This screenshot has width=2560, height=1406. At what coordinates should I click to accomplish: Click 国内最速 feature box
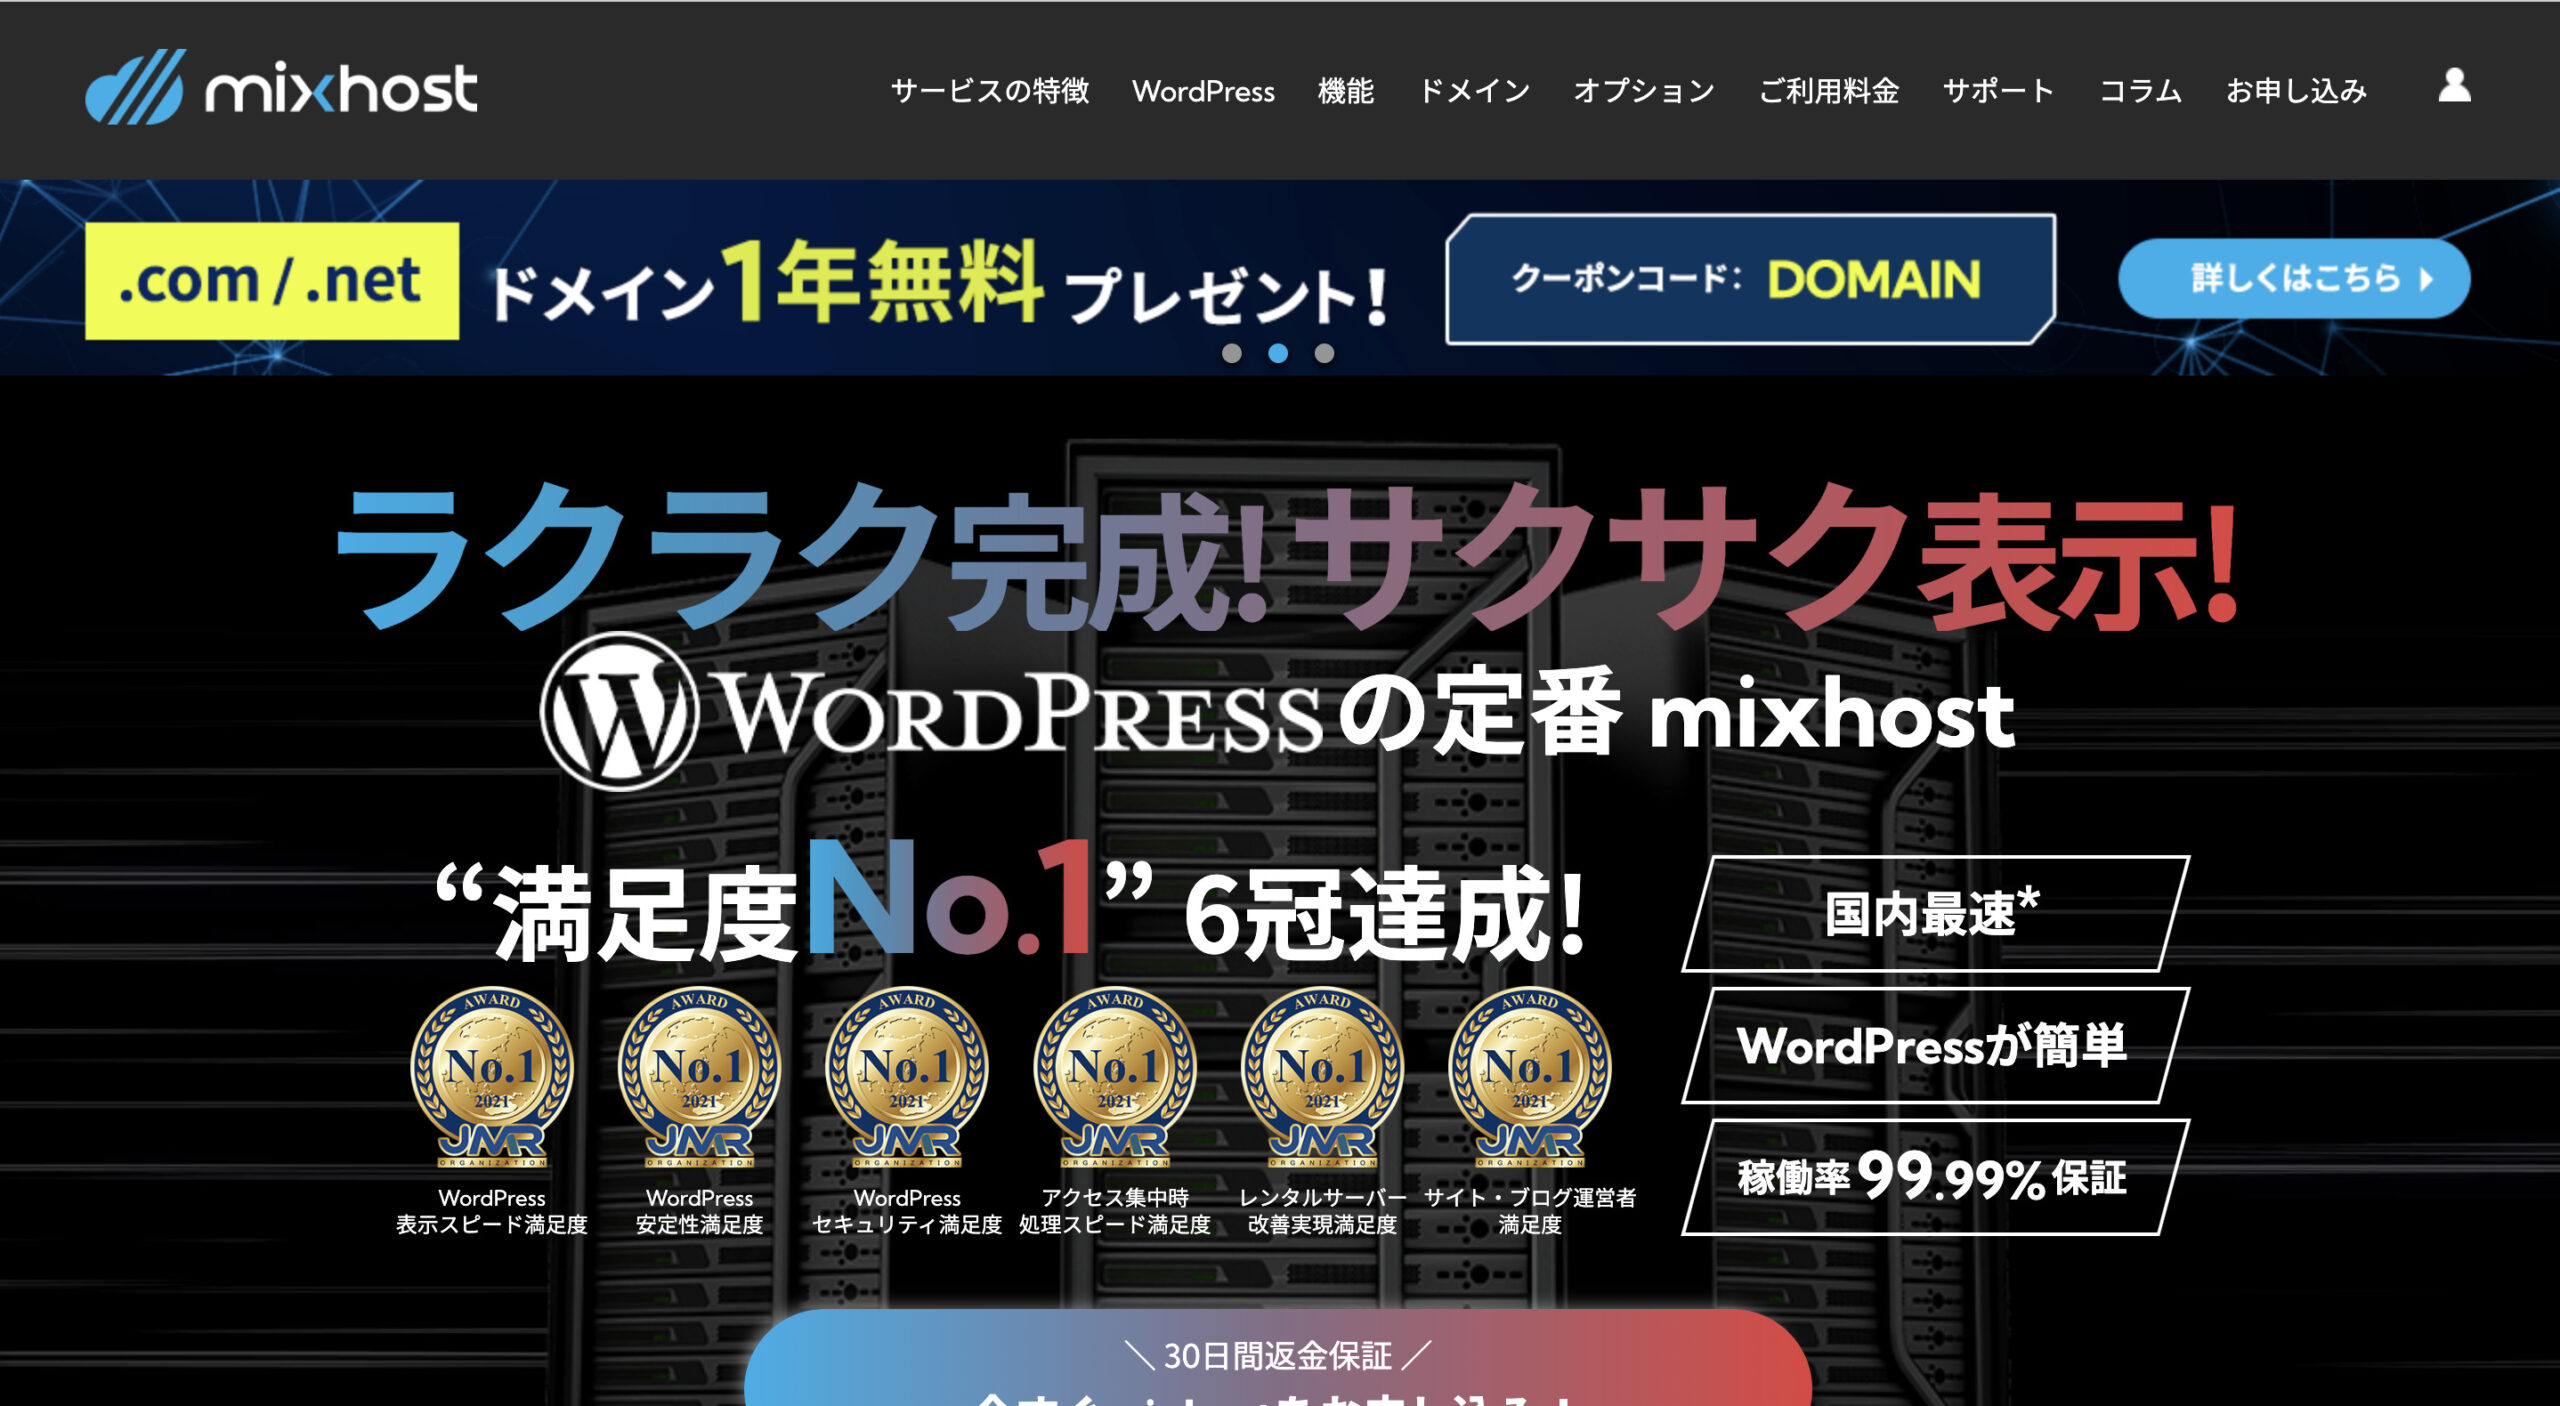tap(1936, 914)
